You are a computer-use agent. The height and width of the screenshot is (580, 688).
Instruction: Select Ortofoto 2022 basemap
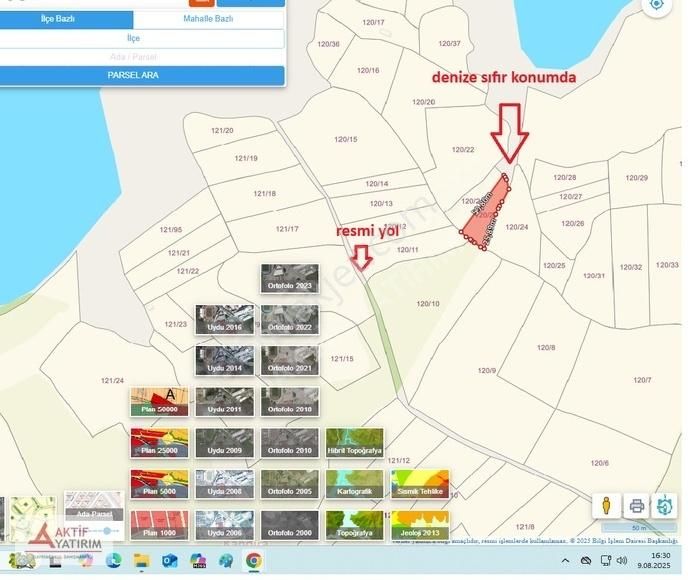click(x=290, y=320)
